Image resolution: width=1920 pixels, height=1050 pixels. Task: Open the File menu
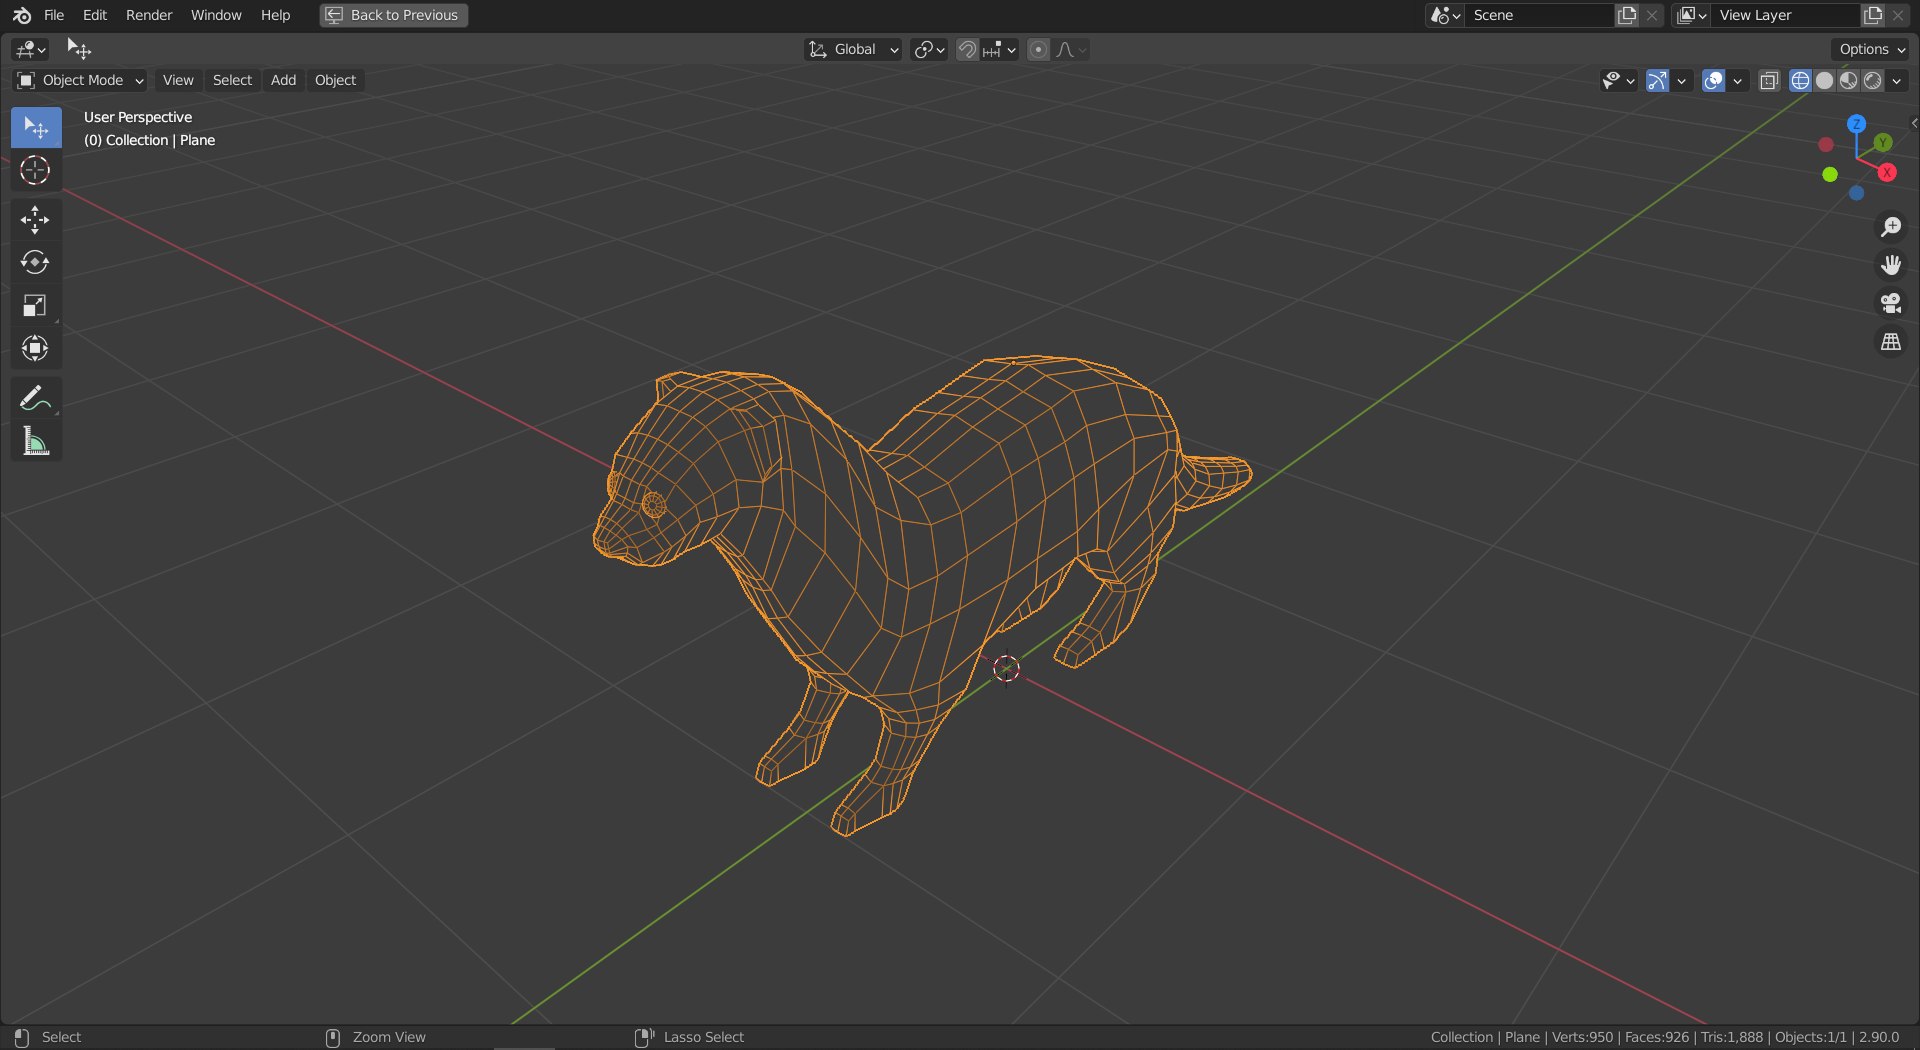tap(54, 15)
